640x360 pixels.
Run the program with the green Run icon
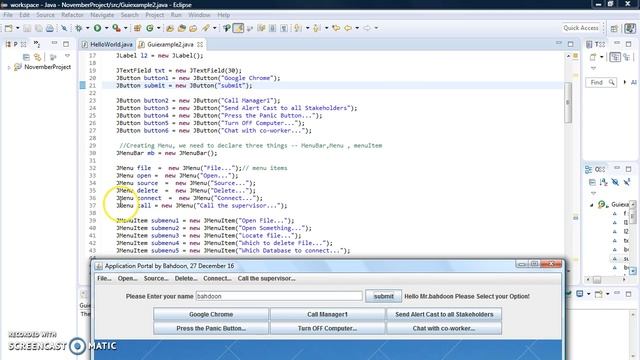[x=98, y=28]
